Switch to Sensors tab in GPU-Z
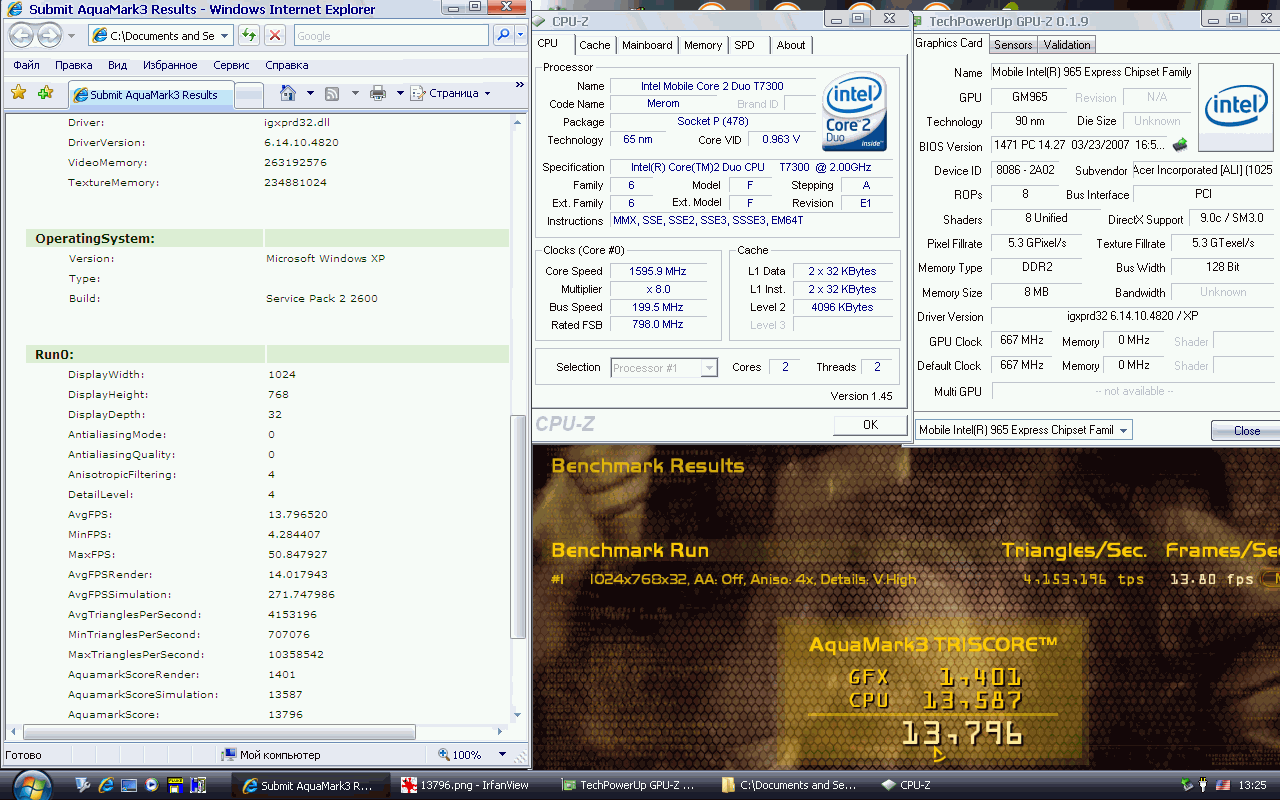1280x800 pixels. pos(1013,45)
